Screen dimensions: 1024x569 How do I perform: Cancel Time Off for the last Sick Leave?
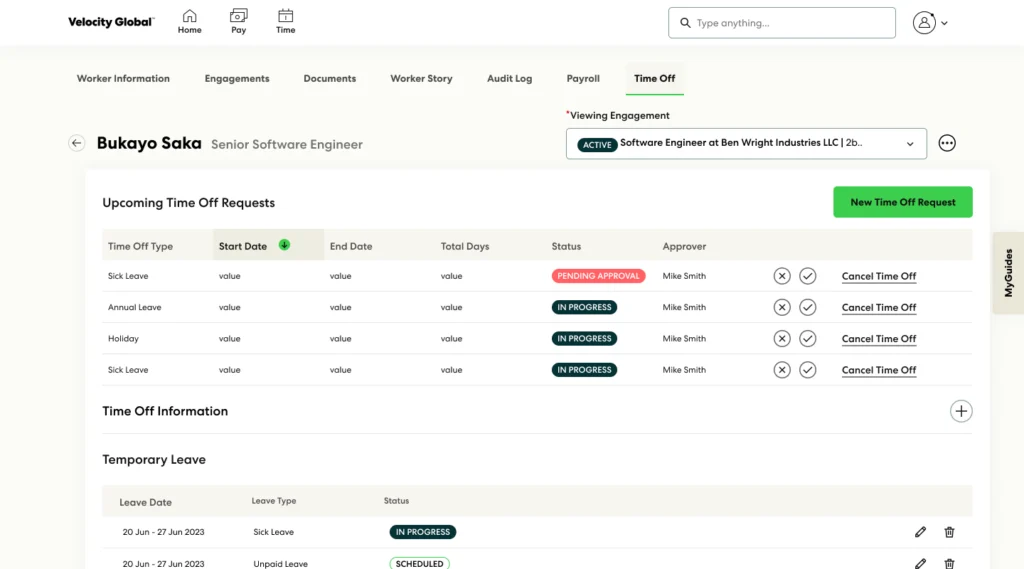(879, 370)
